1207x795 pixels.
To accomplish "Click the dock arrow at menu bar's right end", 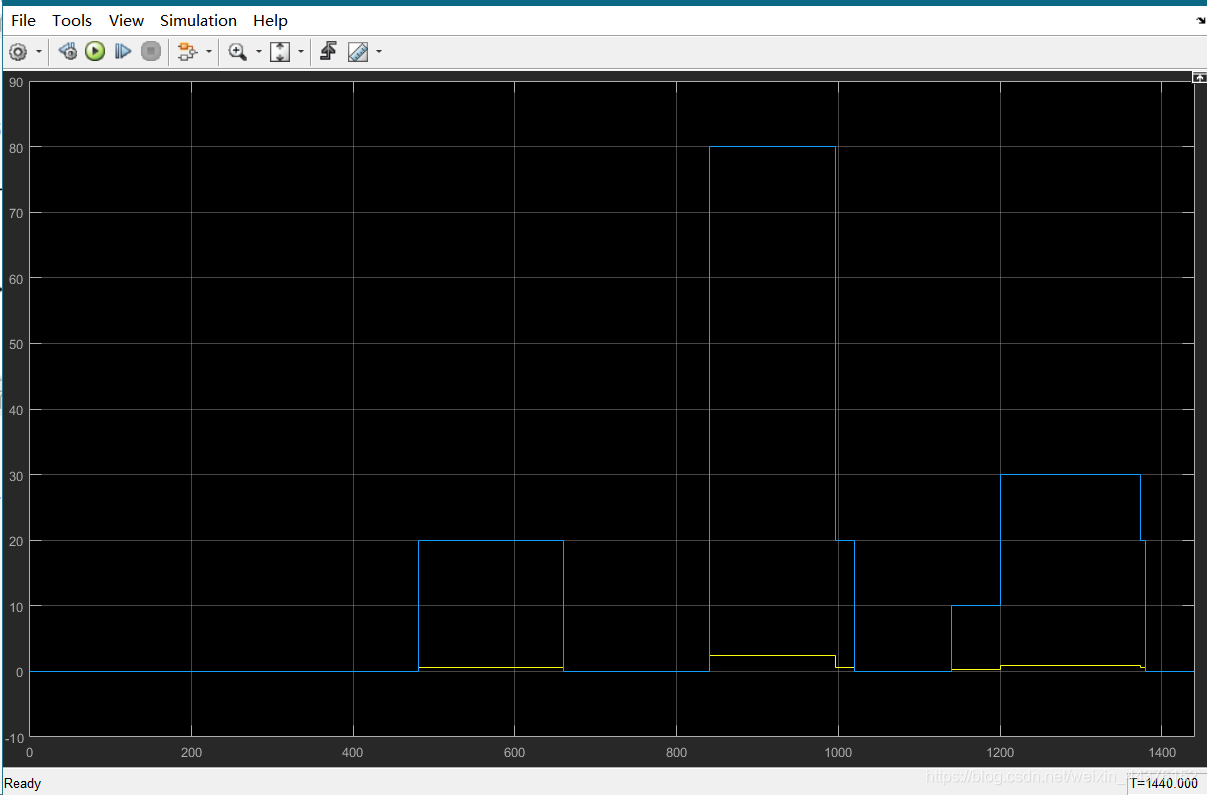I will point(1200,20).
